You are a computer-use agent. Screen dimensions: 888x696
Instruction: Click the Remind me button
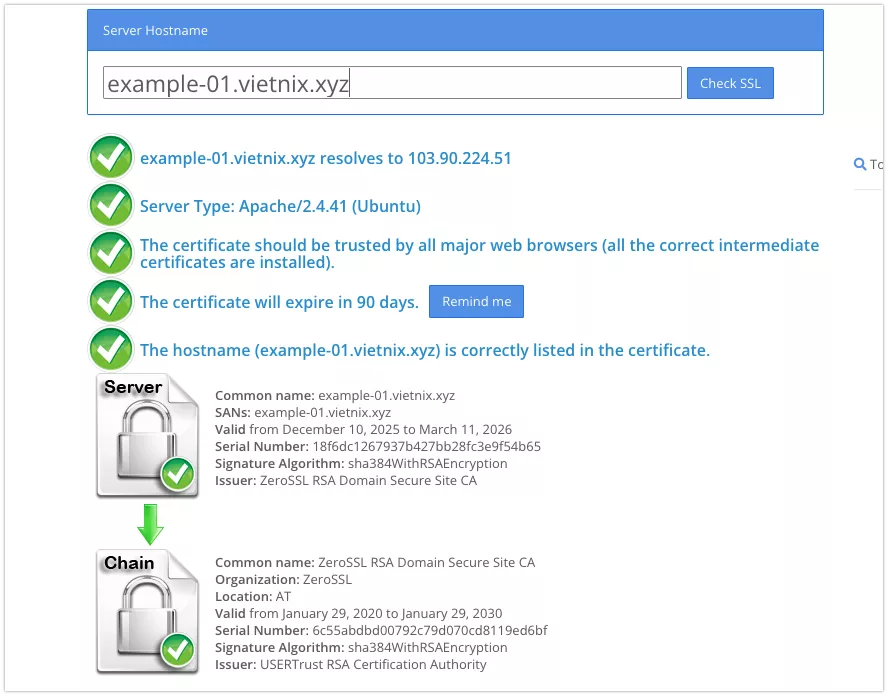(x=476, y=302)
